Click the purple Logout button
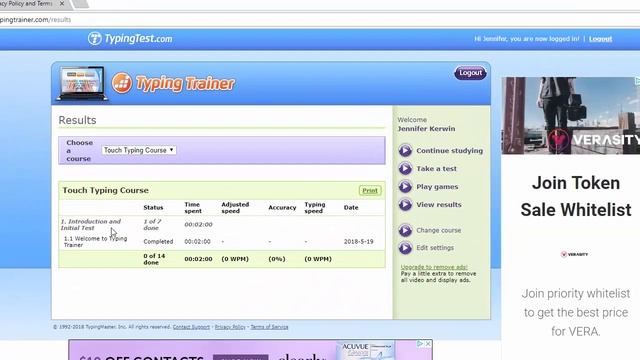 click(470, 73)
